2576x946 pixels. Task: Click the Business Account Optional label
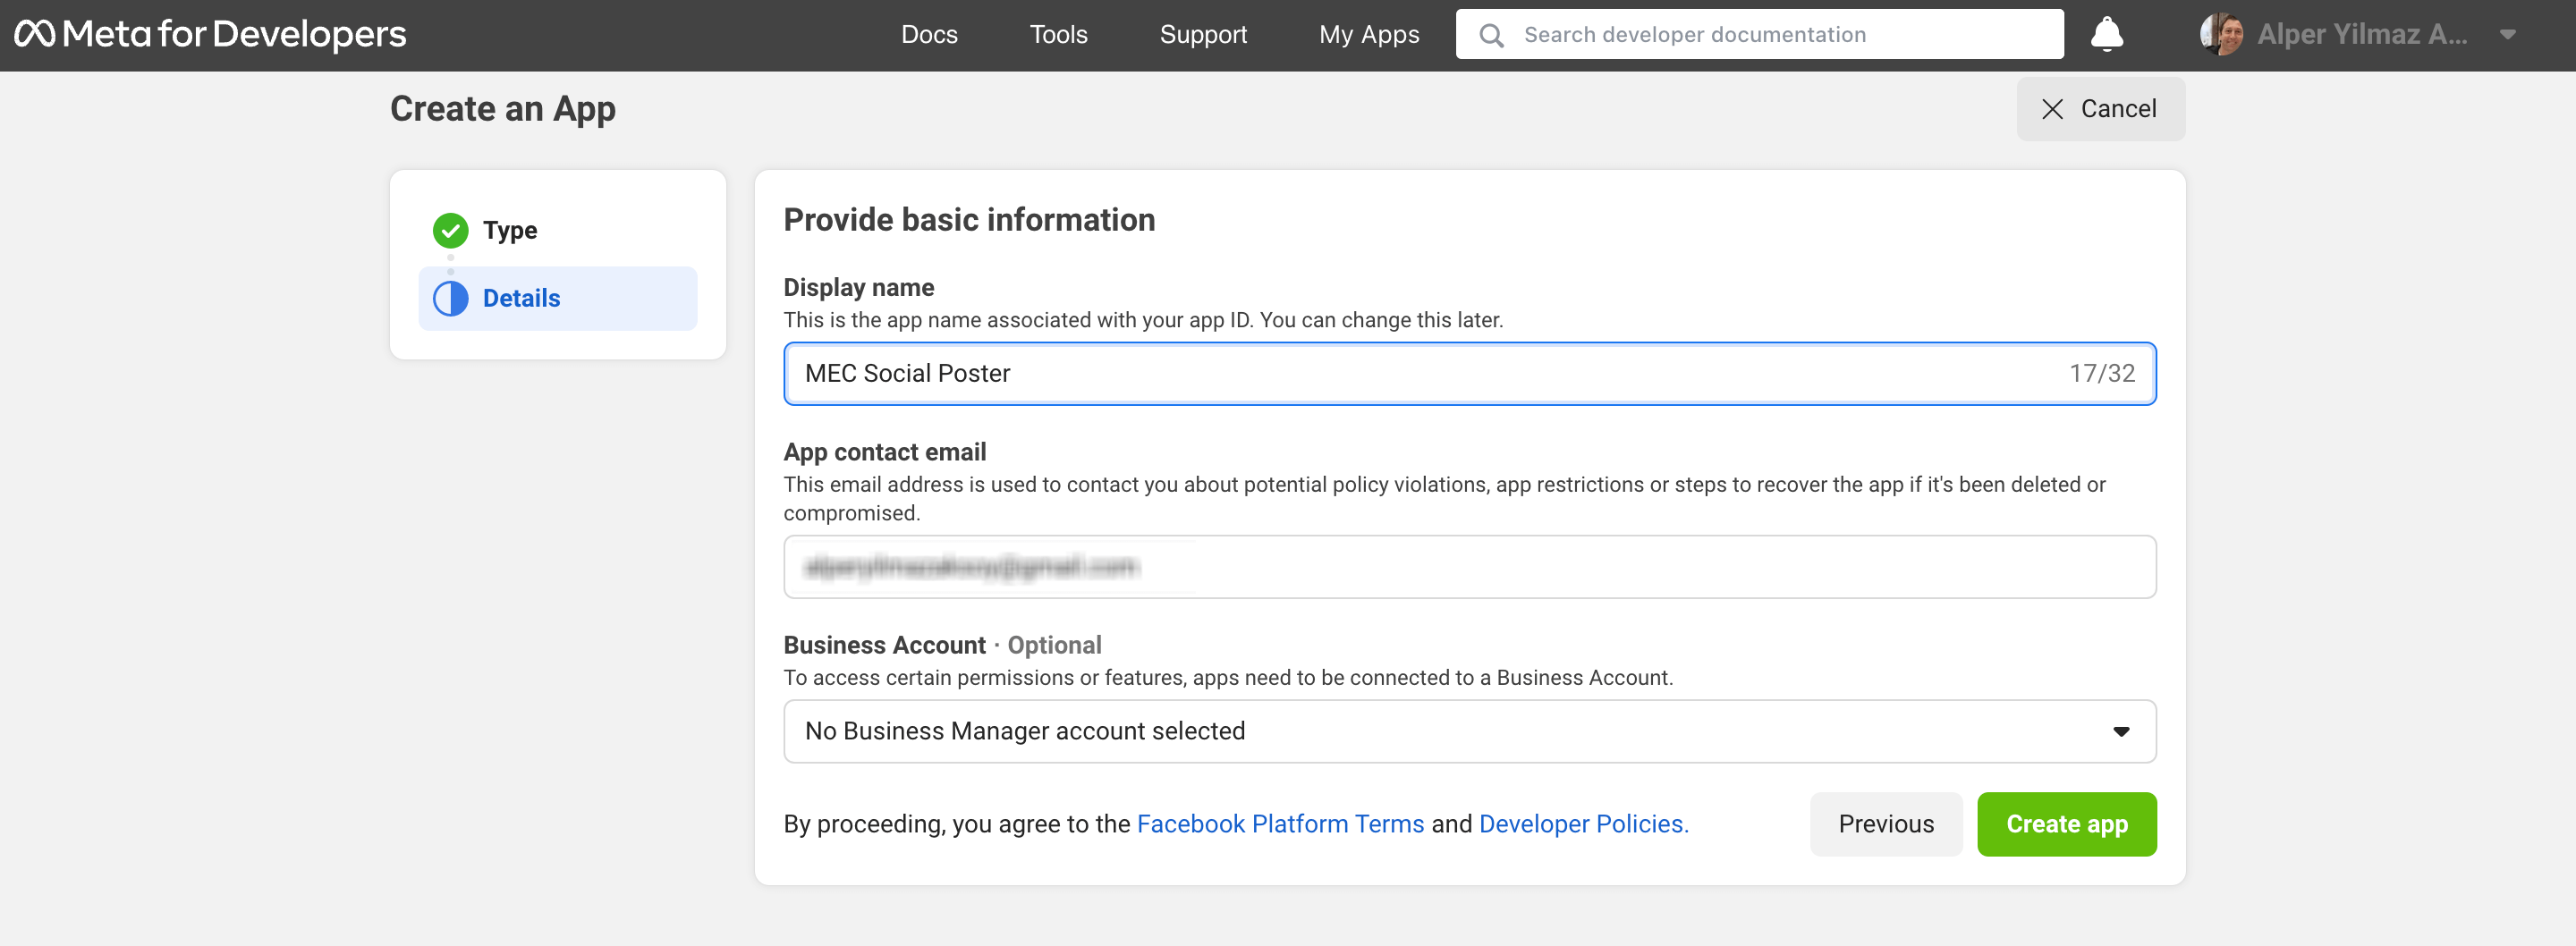point(942,645)
